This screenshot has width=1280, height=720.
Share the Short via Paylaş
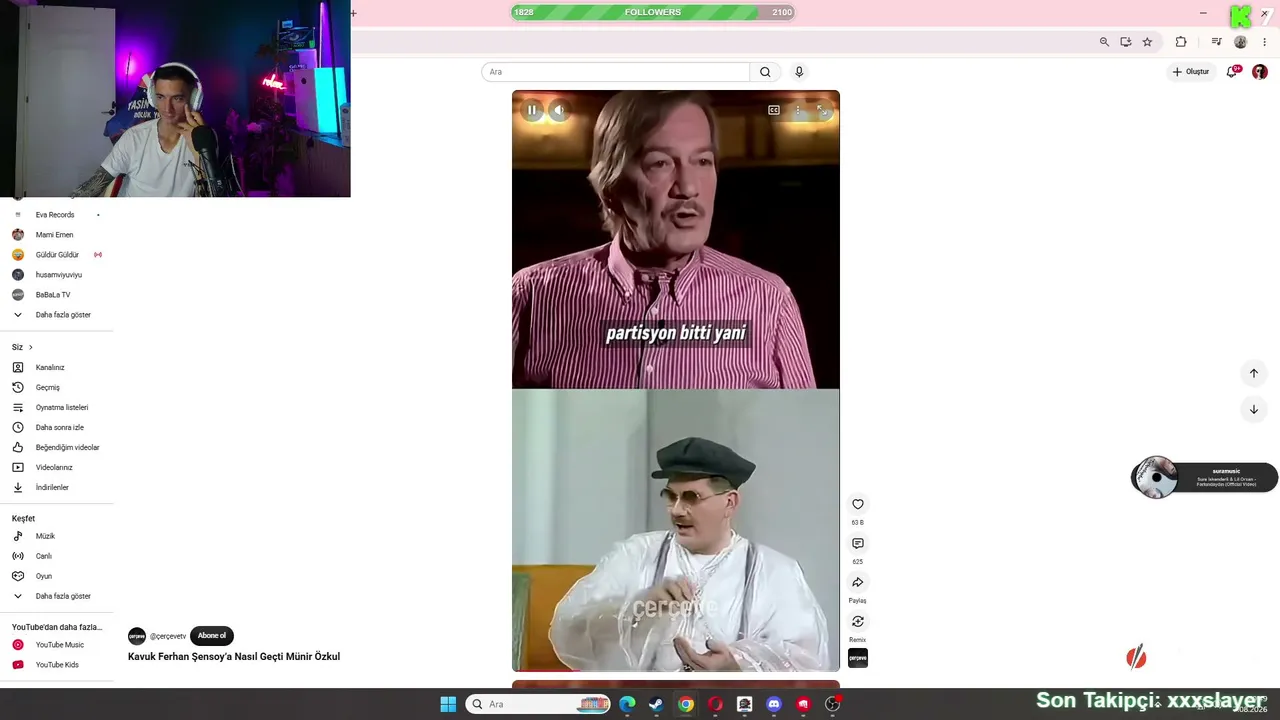coord(858,582)
